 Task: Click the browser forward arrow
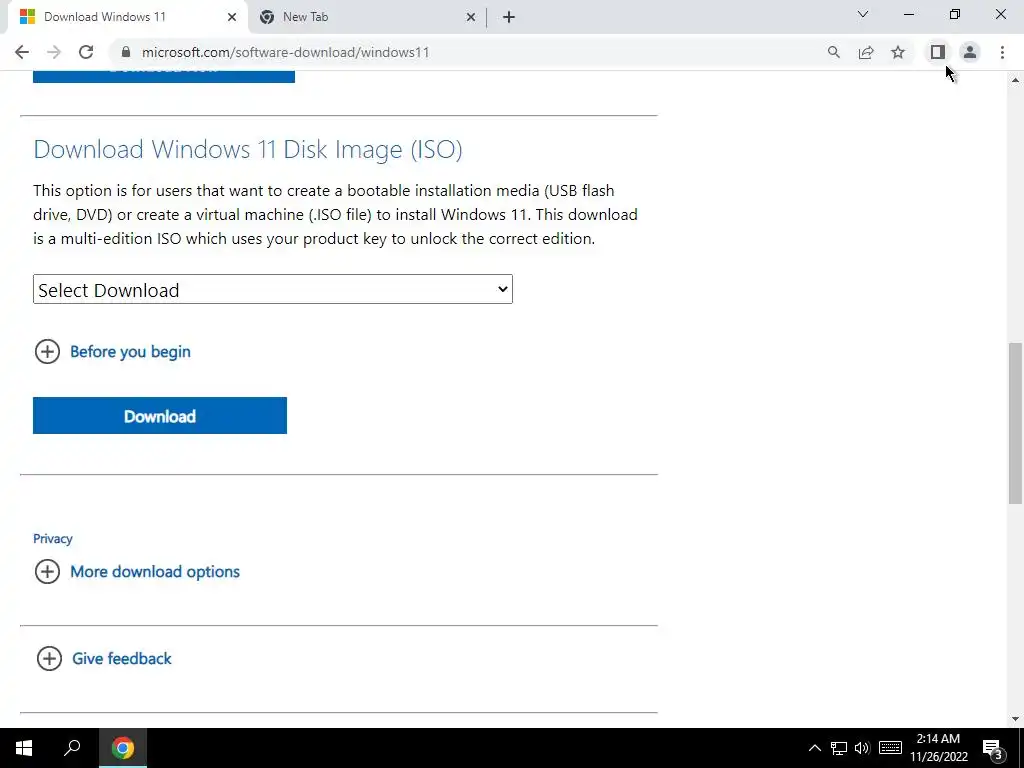(54, 52)
